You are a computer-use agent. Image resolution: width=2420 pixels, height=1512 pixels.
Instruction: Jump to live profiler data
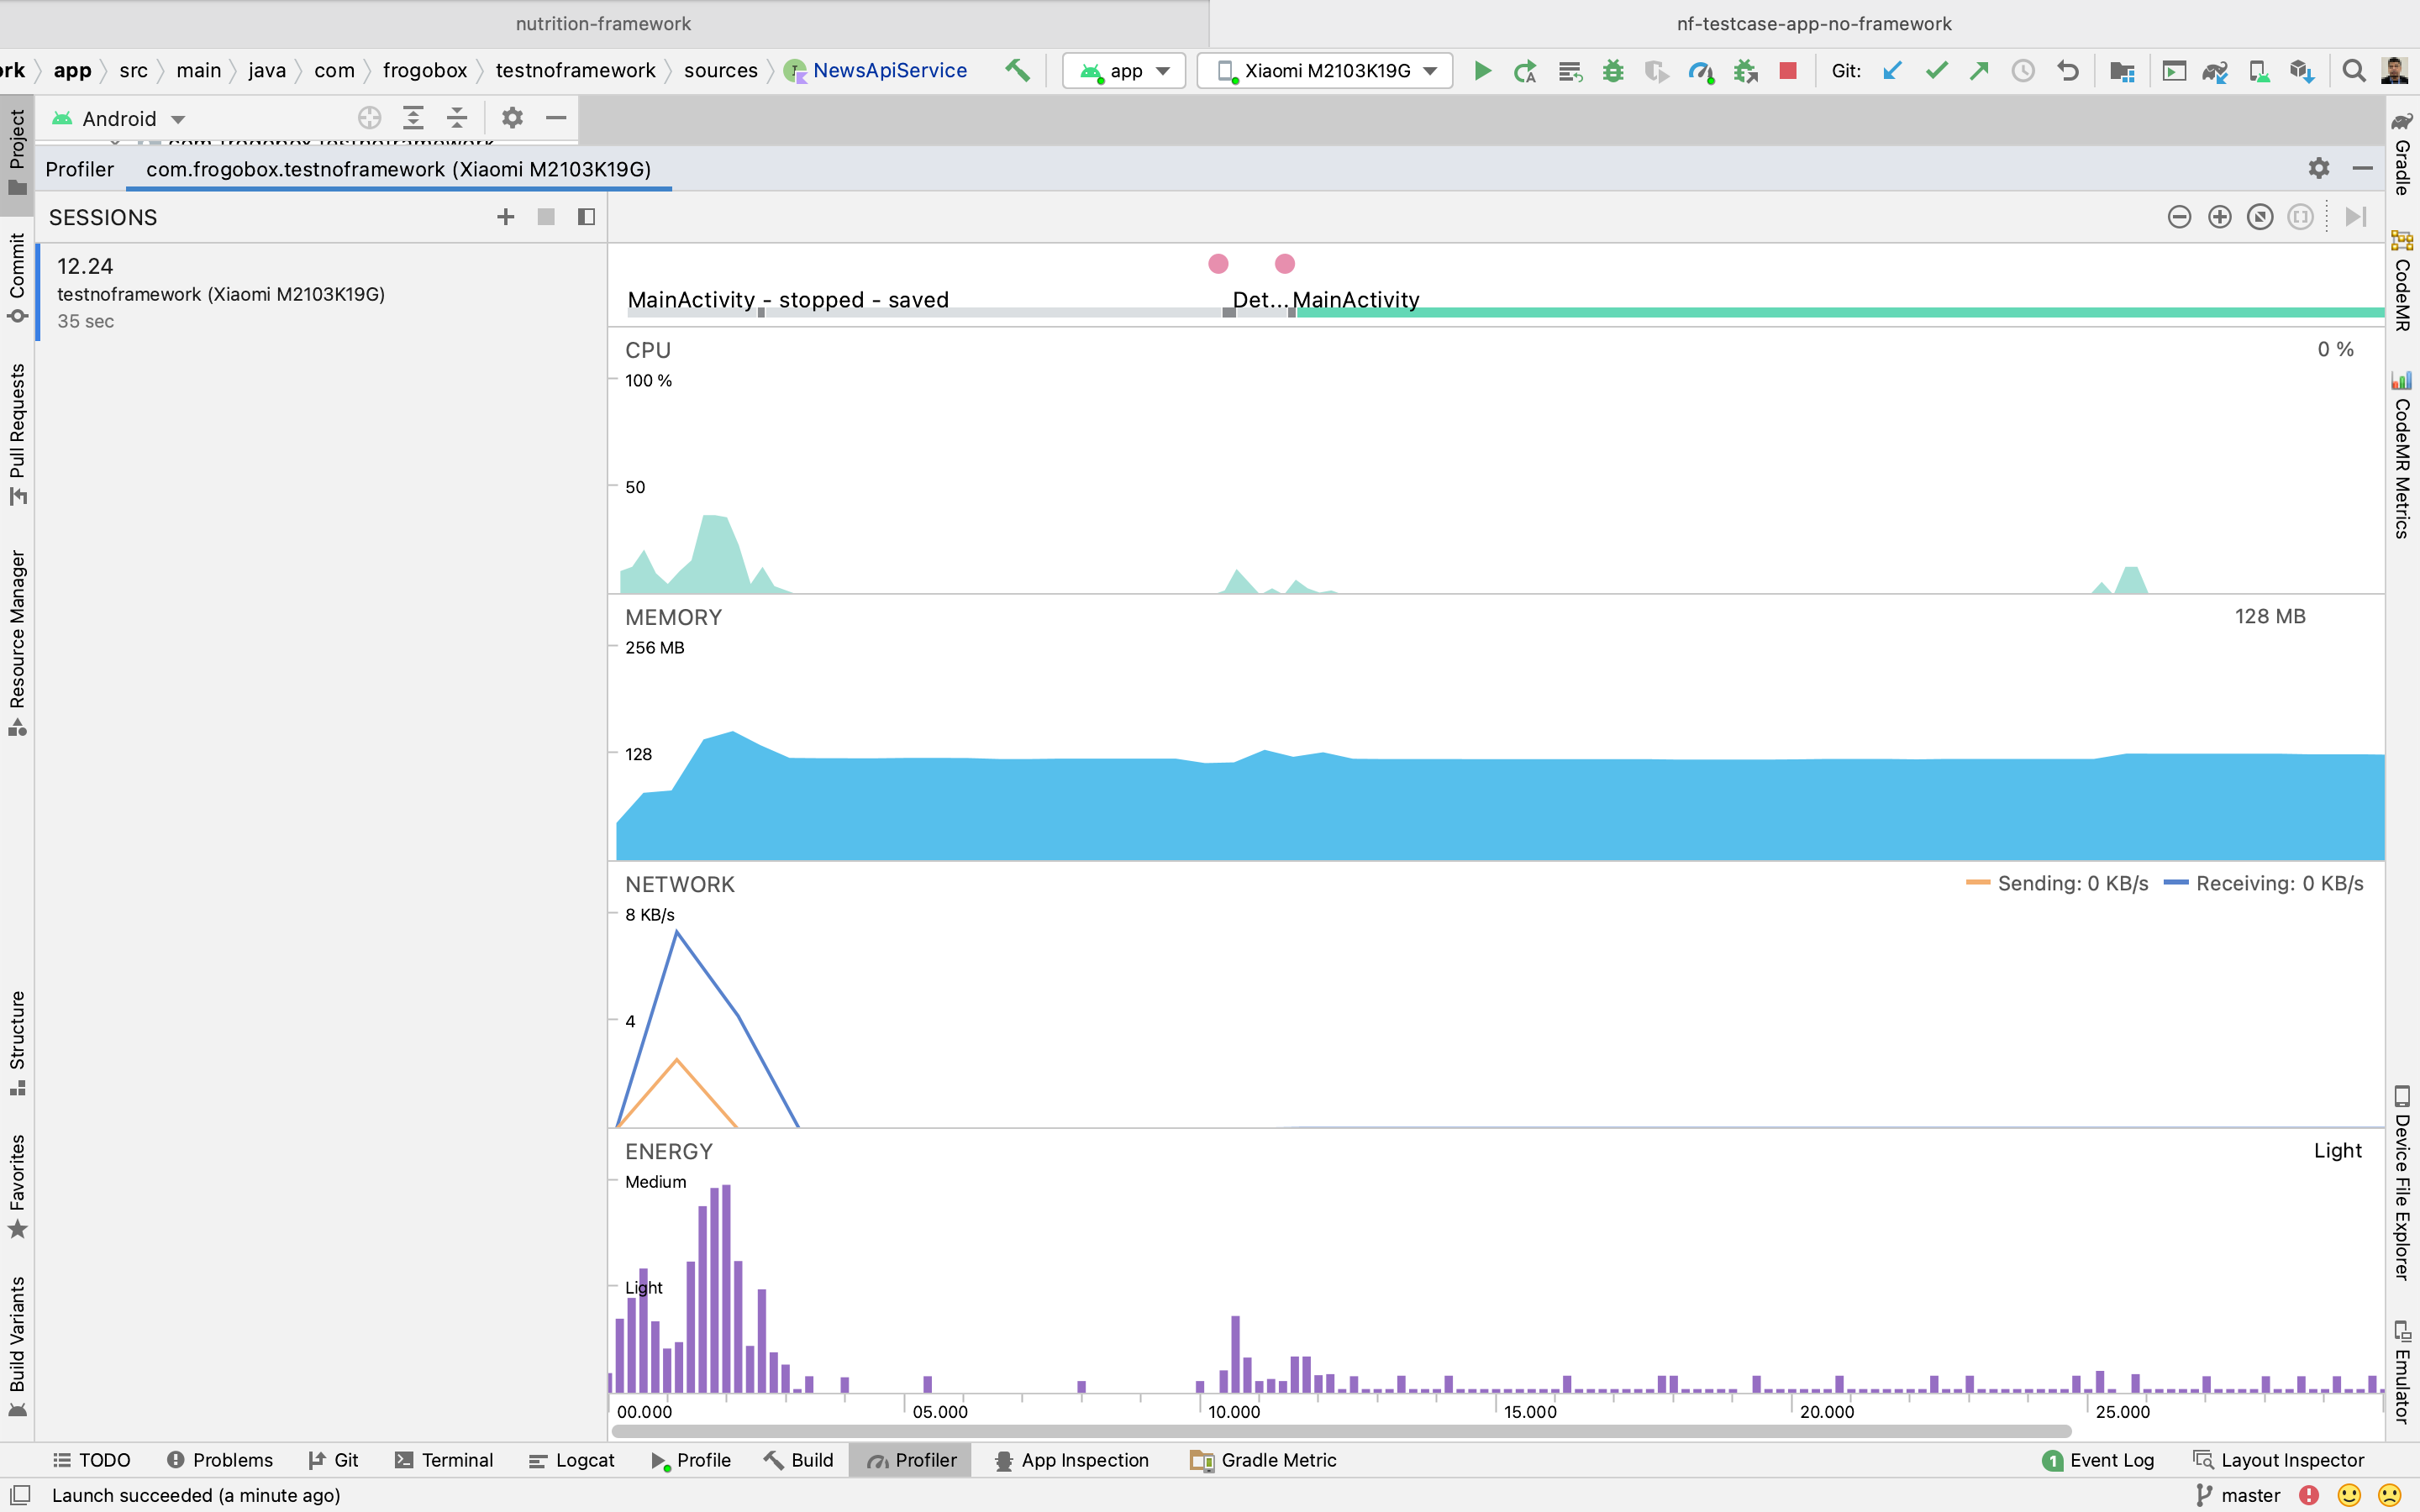coord(2355,217)
